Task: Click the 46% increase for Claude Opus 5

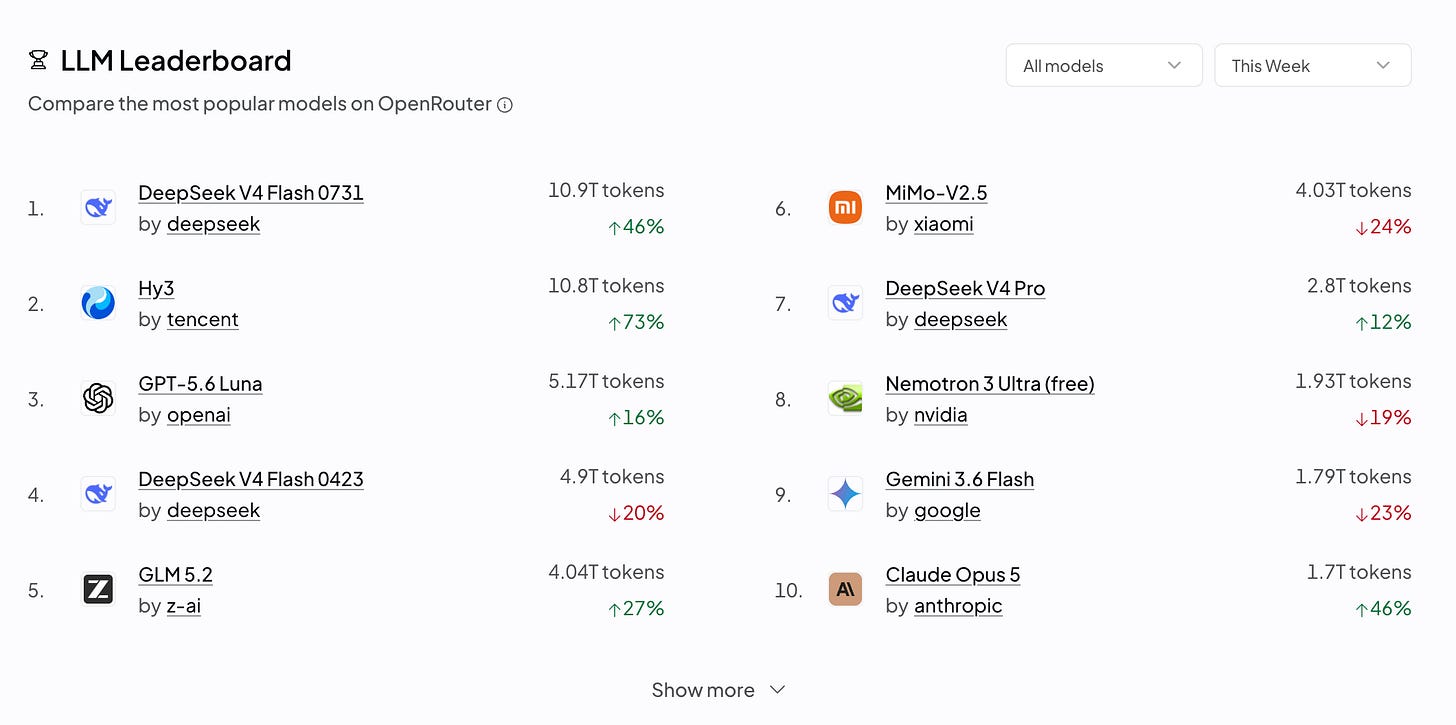Action: 1383,609
